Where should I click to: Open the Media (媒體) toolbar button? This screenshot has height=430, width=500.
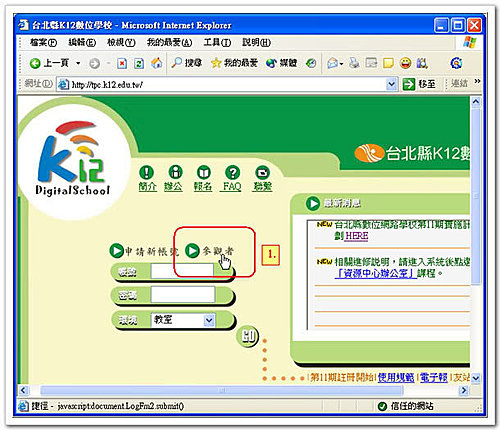coord(281,63)
